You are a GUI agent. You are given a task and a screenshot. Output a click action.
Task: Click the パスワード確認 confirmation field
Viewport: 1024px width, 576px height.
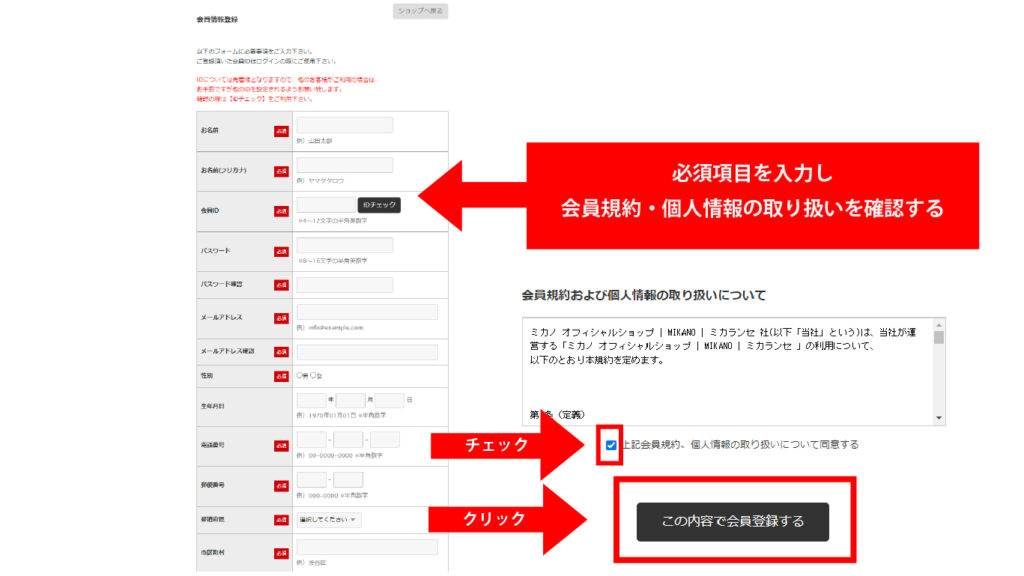(x=345, y=284)
